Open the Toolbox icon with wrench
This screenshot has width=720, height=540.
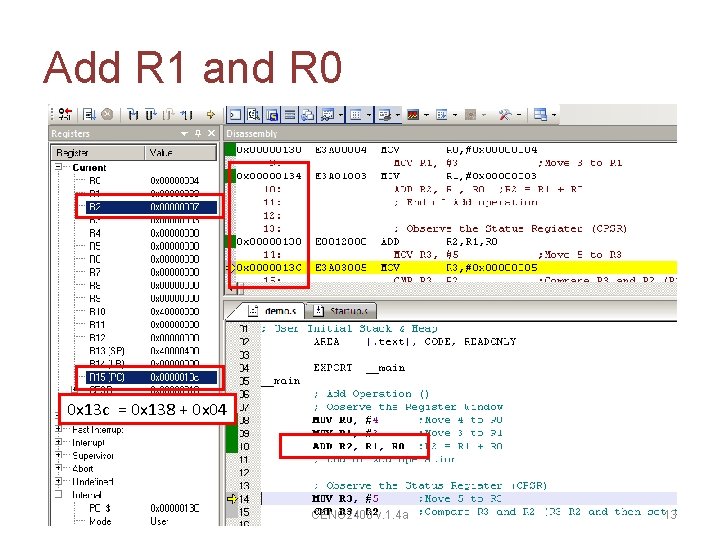point(505,114)
